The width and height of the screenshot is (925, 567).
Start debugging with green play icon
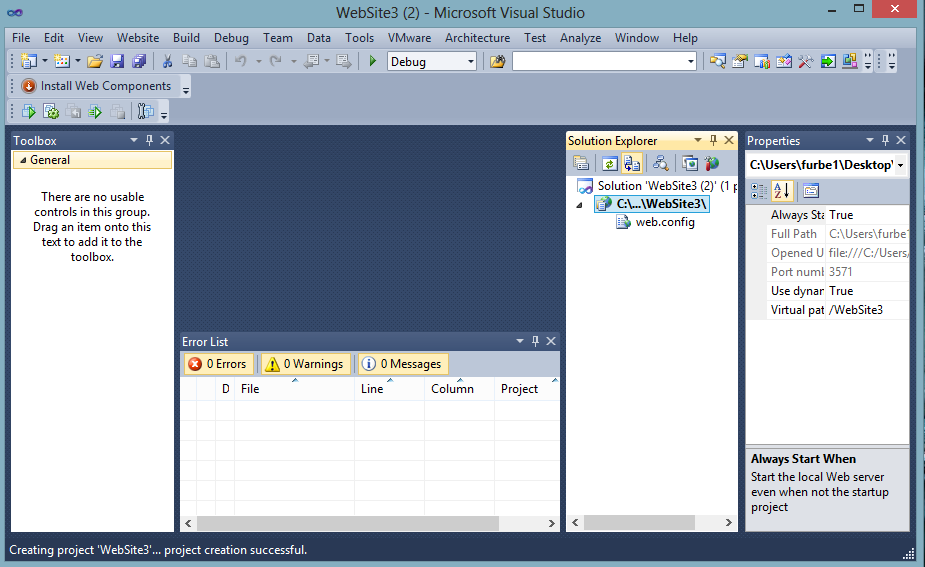click(372, 61)
